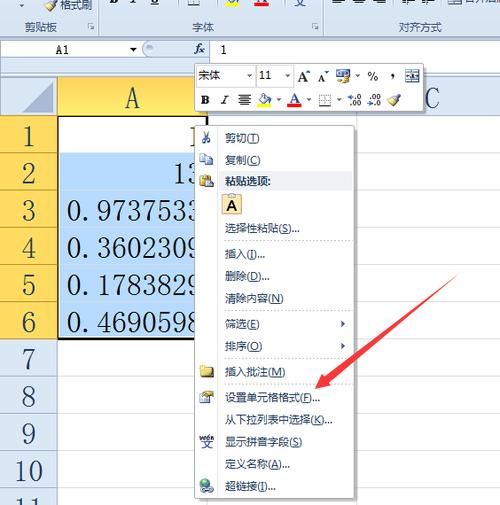This screenshot has height=505, width=500.
Task: Click cell containing 0.9737533
Action: pos(126,209)
